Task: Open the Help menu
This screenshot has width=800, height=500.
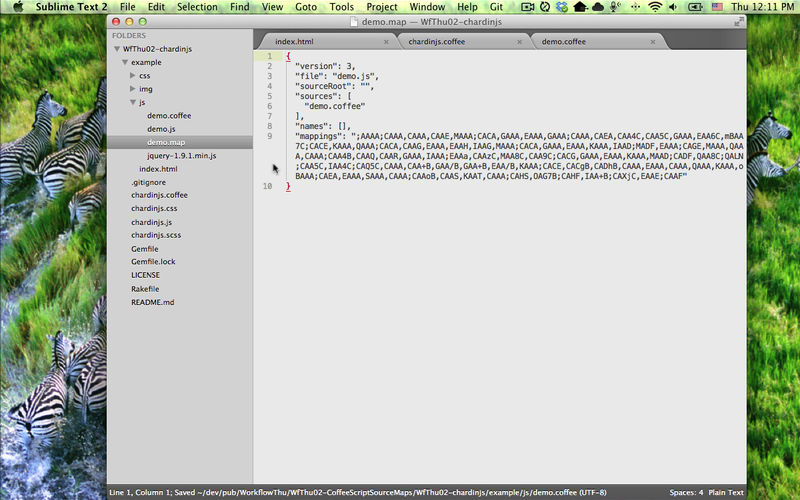Action: point(467,7)
